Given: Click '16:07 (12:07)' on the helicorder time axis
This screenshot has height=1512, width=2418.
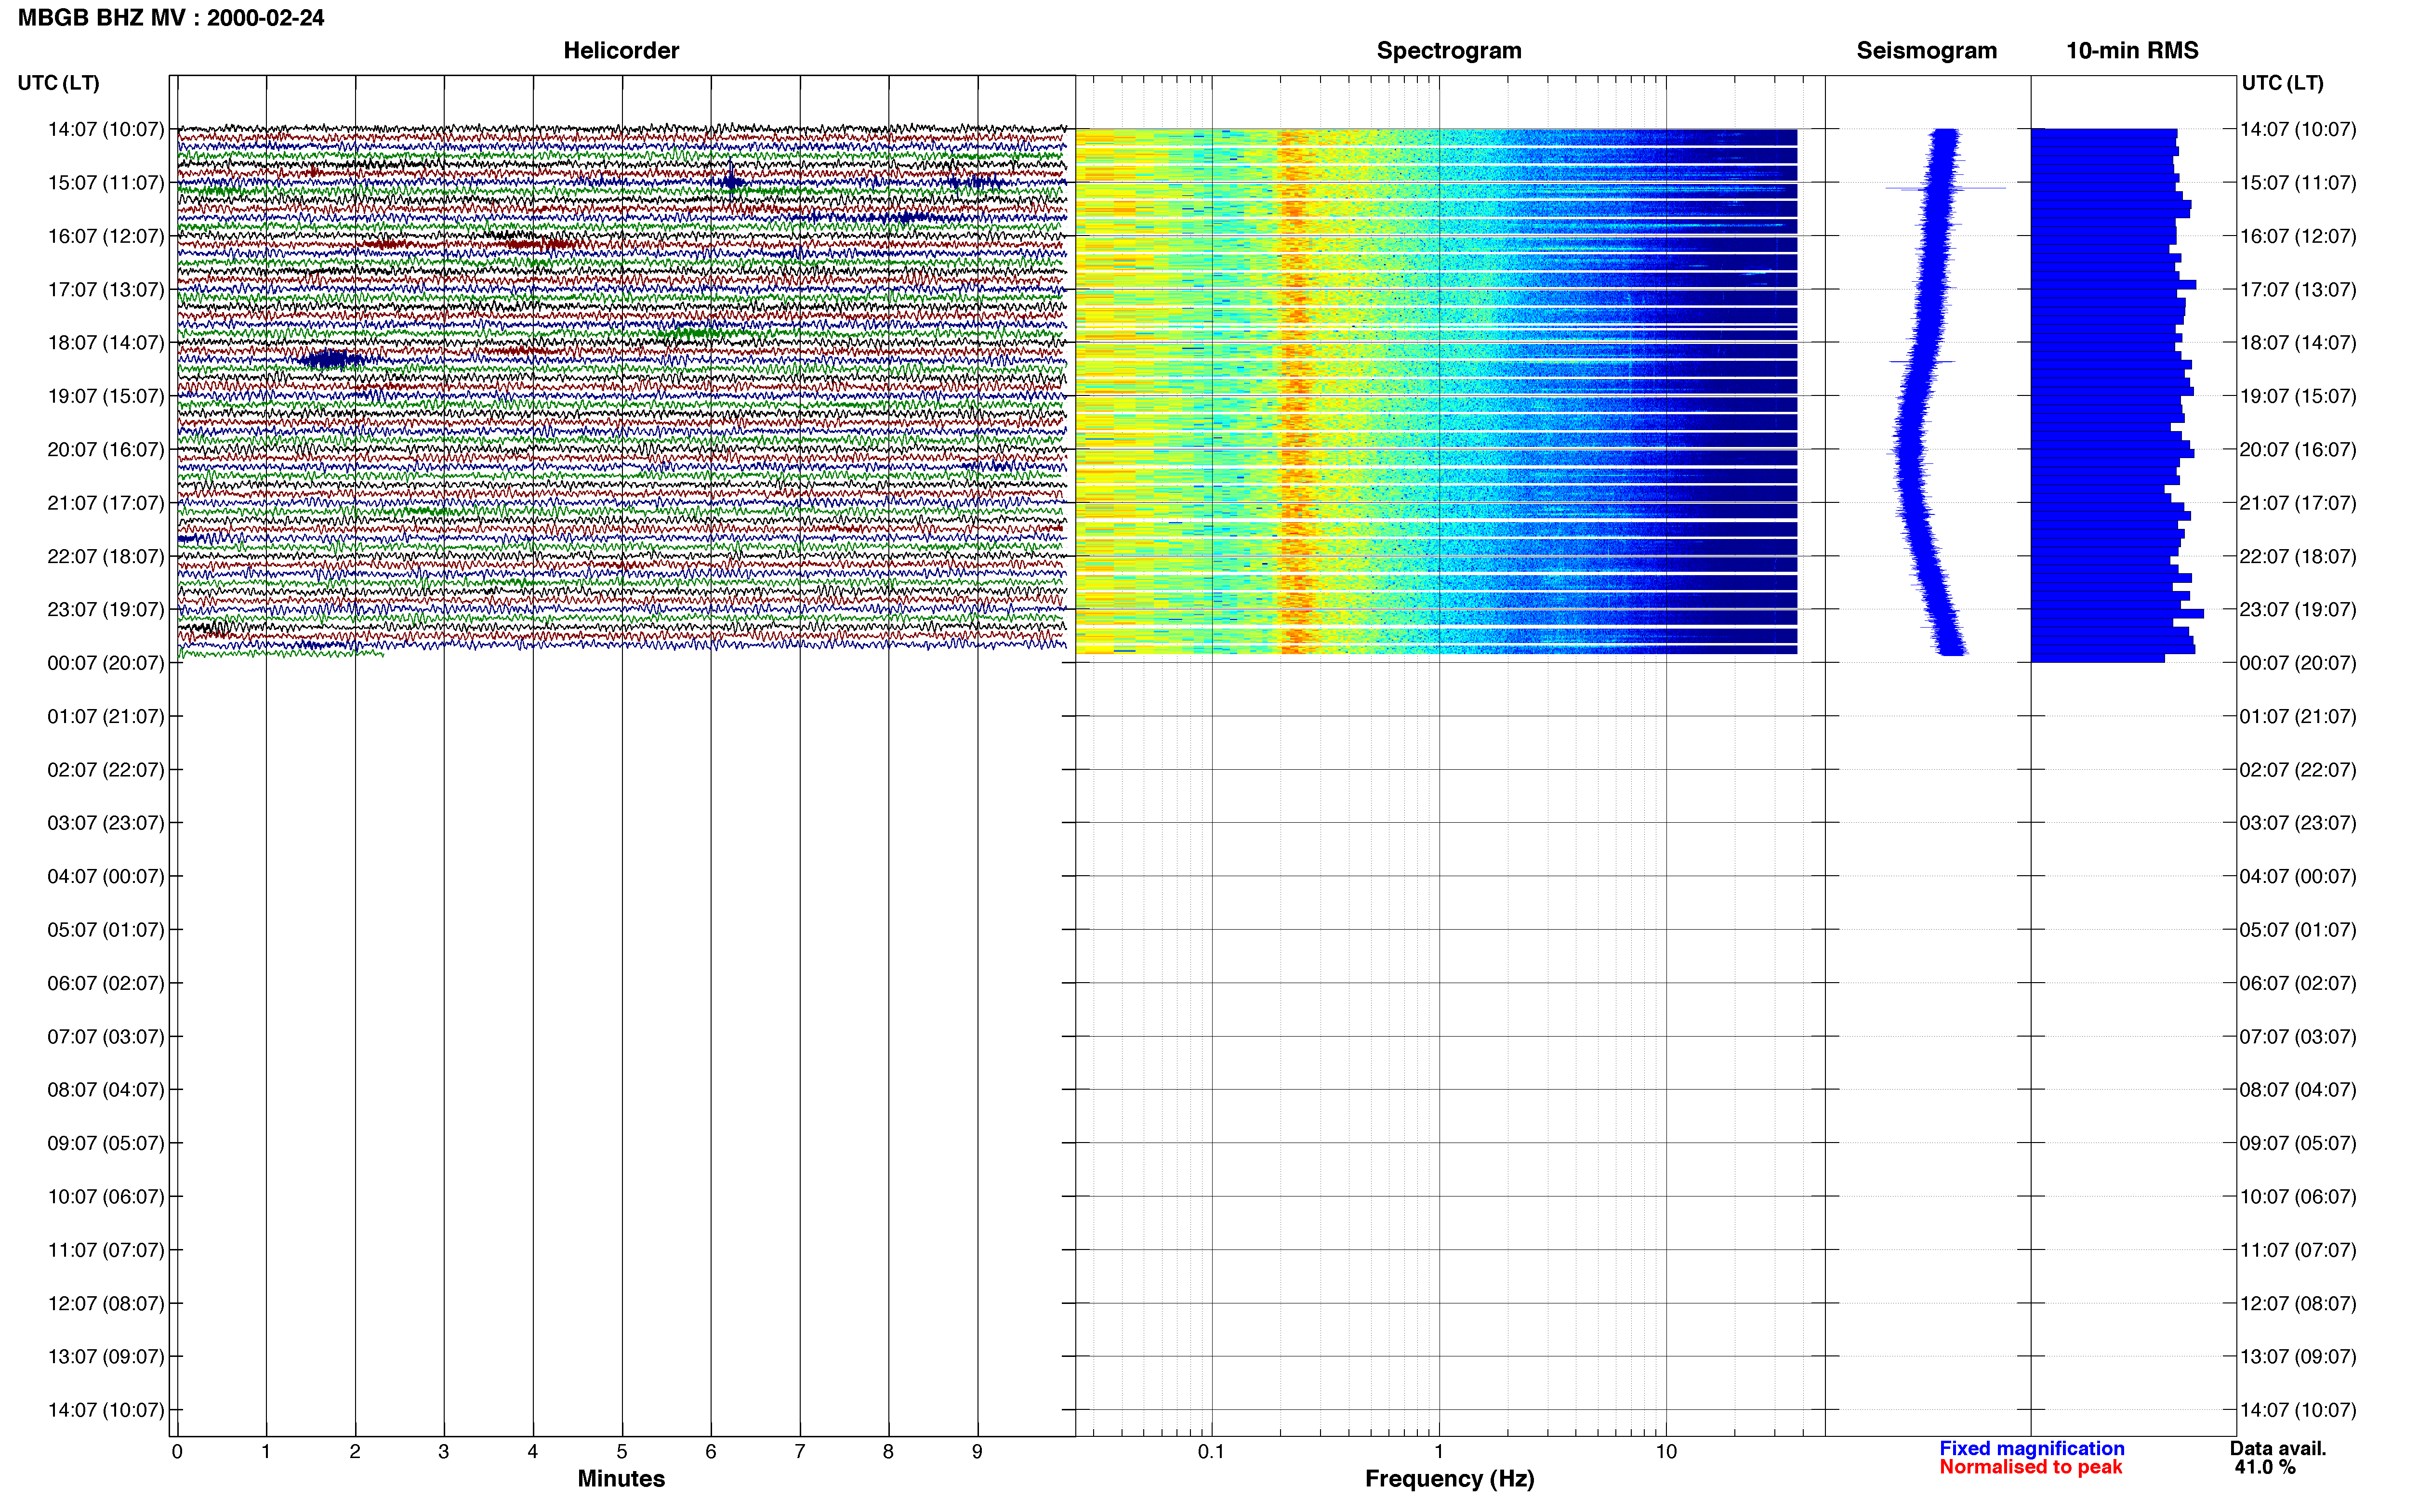Looking at the screenshot, I should click(106, 236).
